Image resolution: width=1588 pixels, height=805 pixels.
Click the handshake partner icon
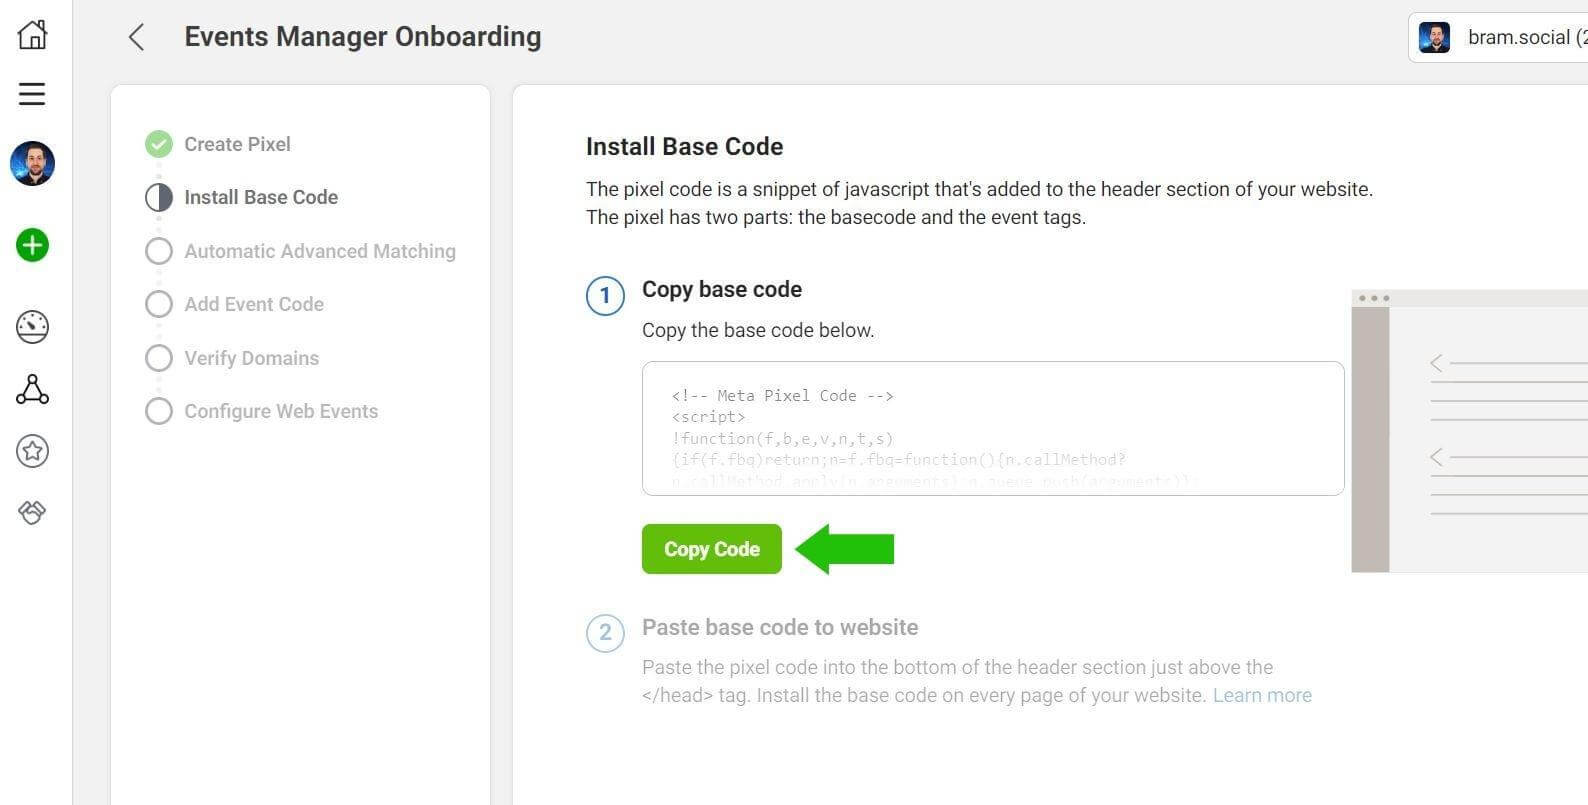point(32,513)
